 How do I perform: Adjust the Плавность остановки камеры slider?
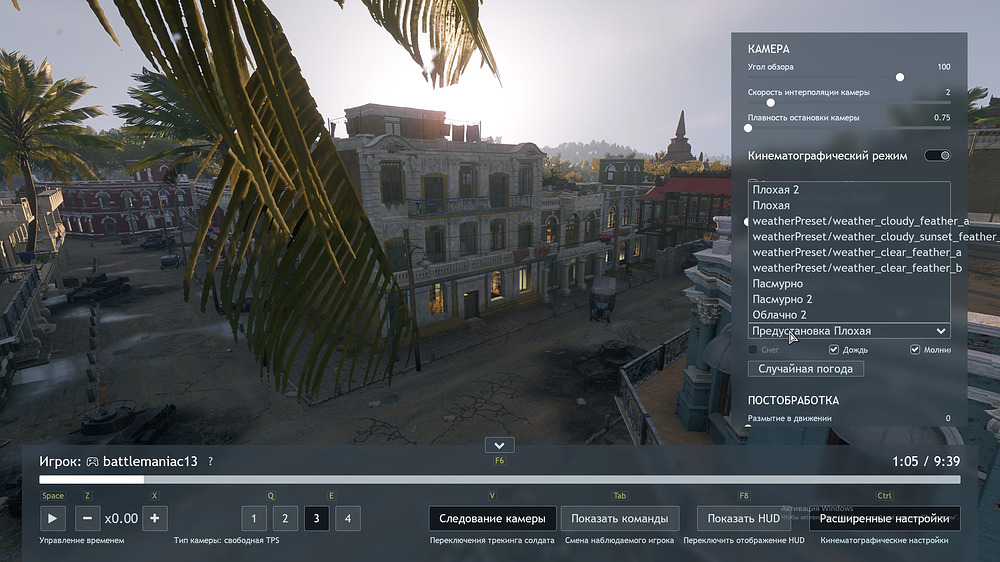tap(849, 128)
